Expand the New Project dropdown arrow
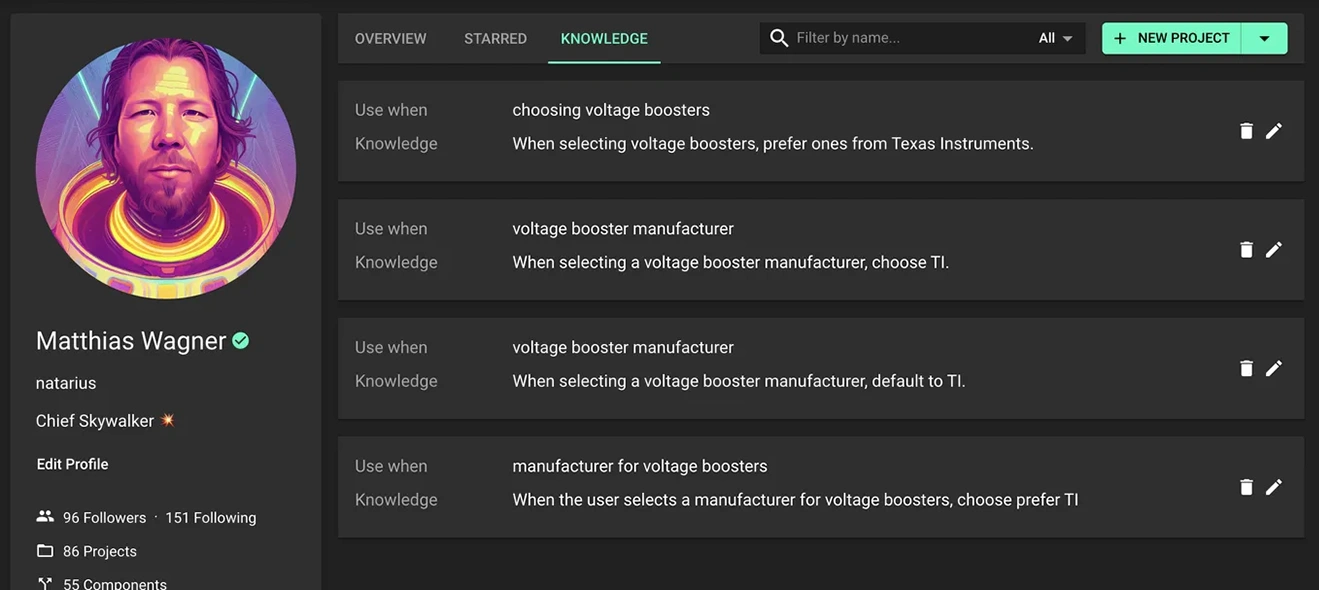This screenshot has width=1319, height=590. 1264,38
